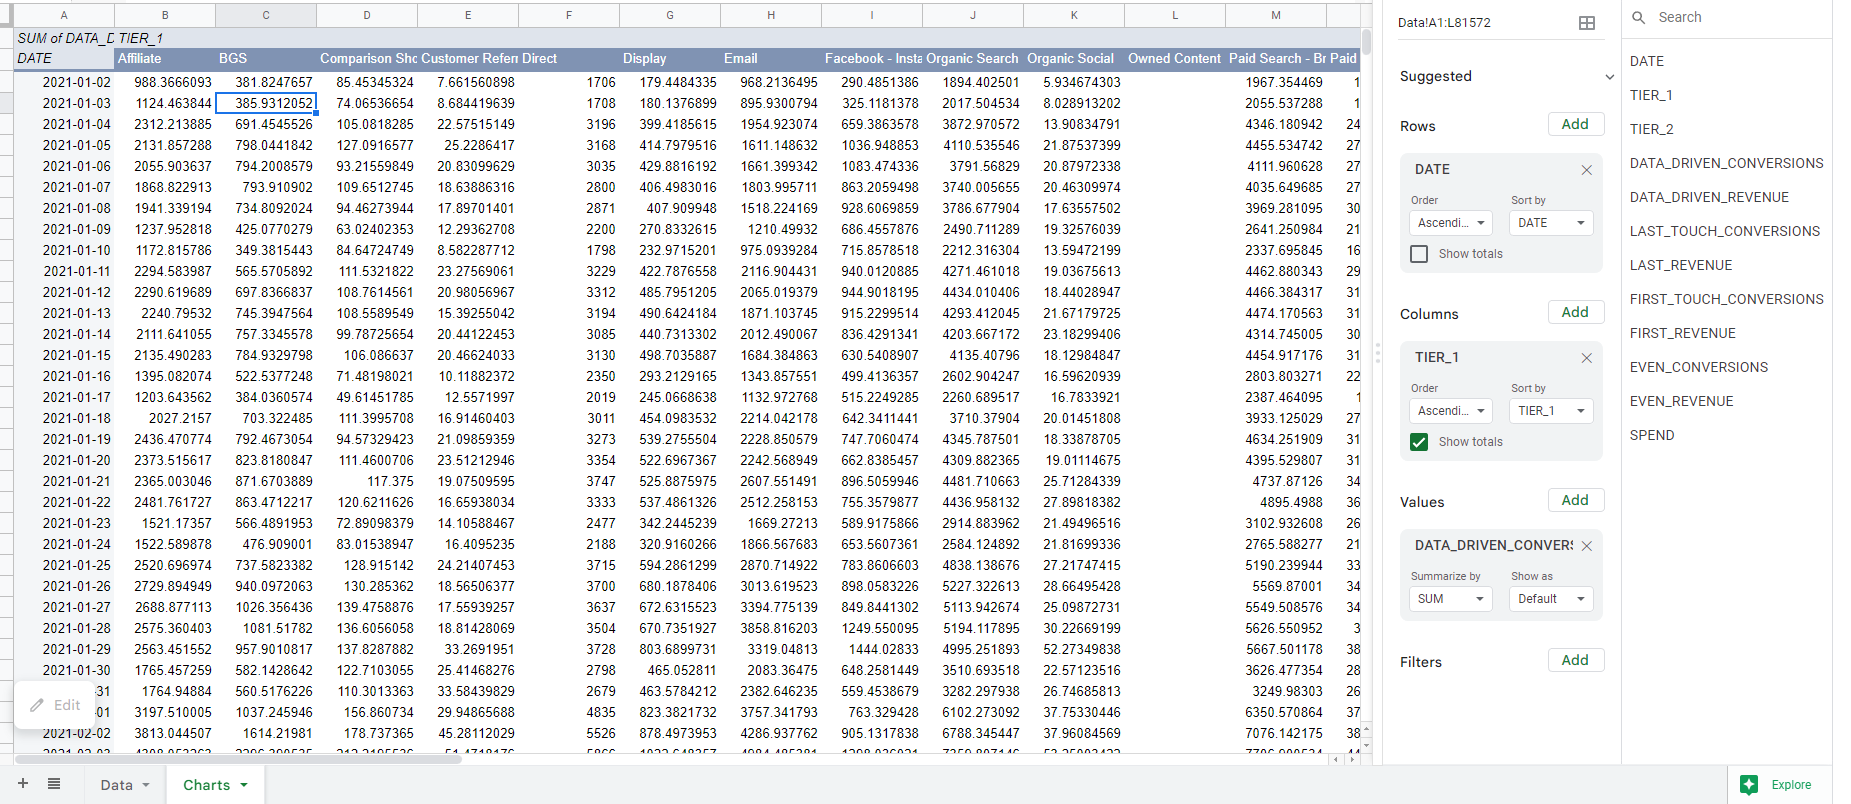The height and width of the screenshot is (804, 1851).
Task: Open the Explore panel icon
Action: pos(1749,785)
